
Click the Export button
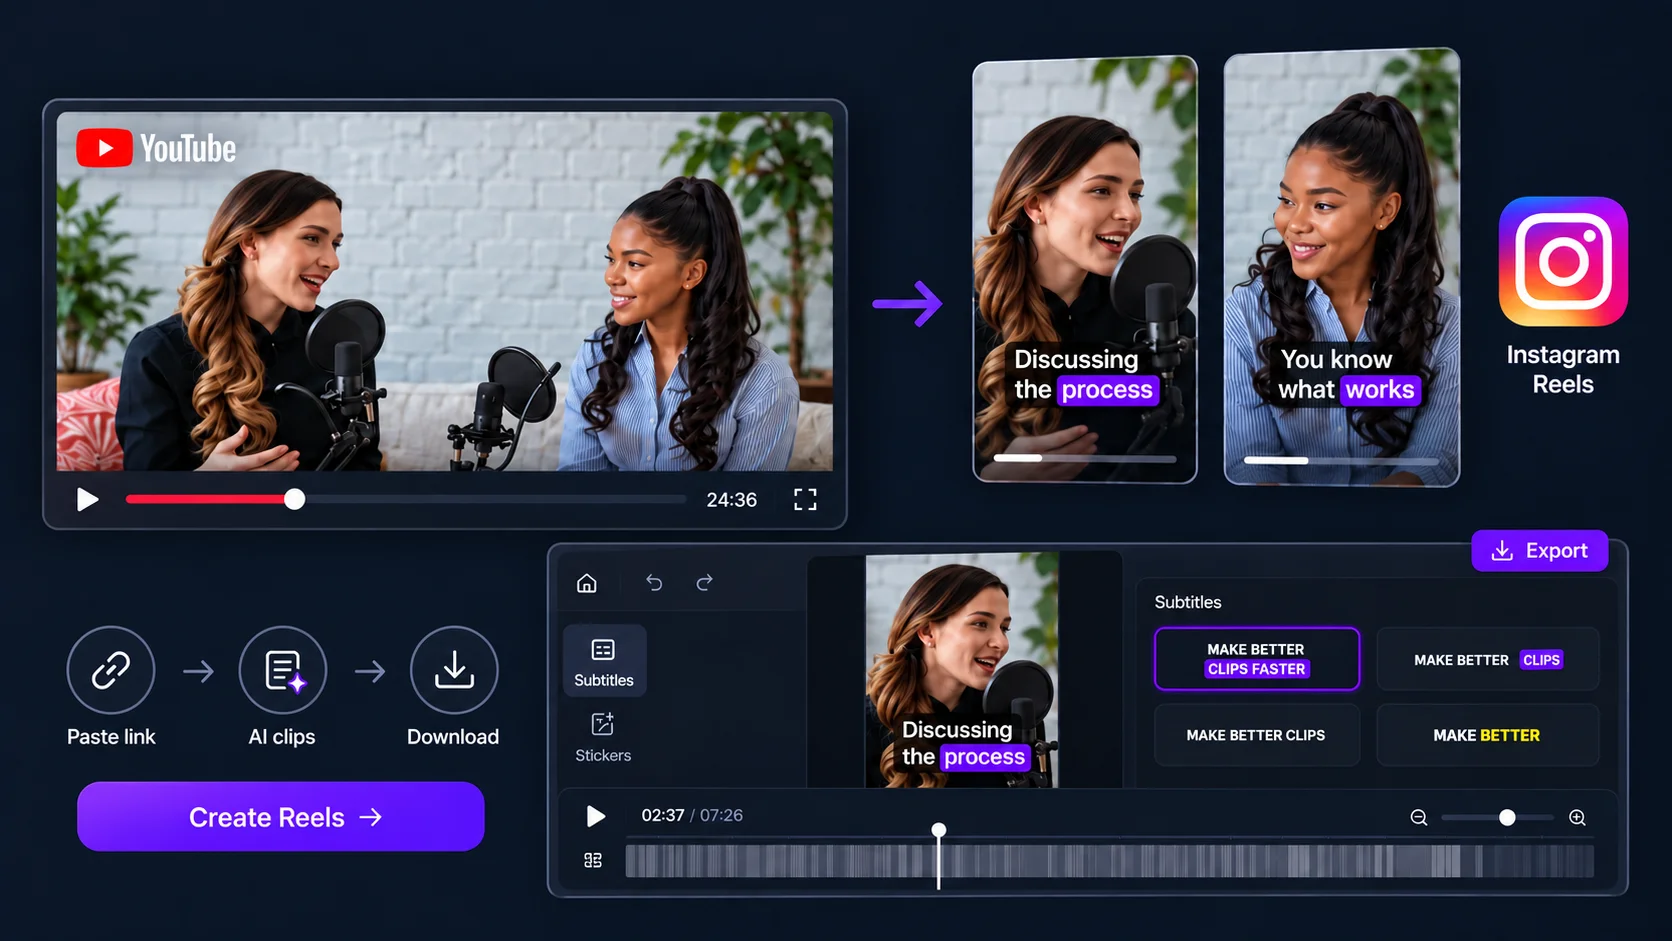click(1539, 551)
